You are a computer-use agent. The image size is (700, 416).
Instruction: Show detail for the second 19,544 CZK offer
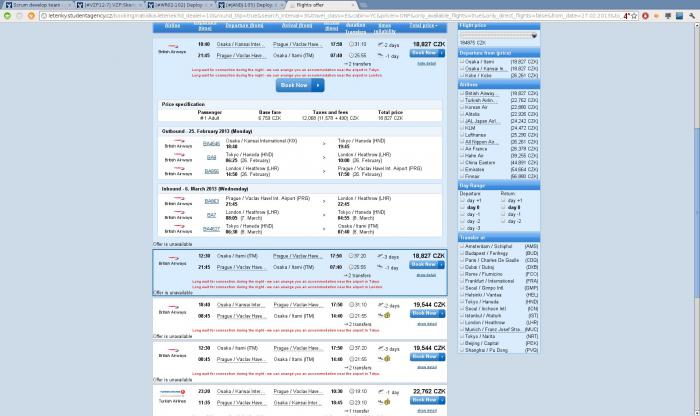coord(426,367)
